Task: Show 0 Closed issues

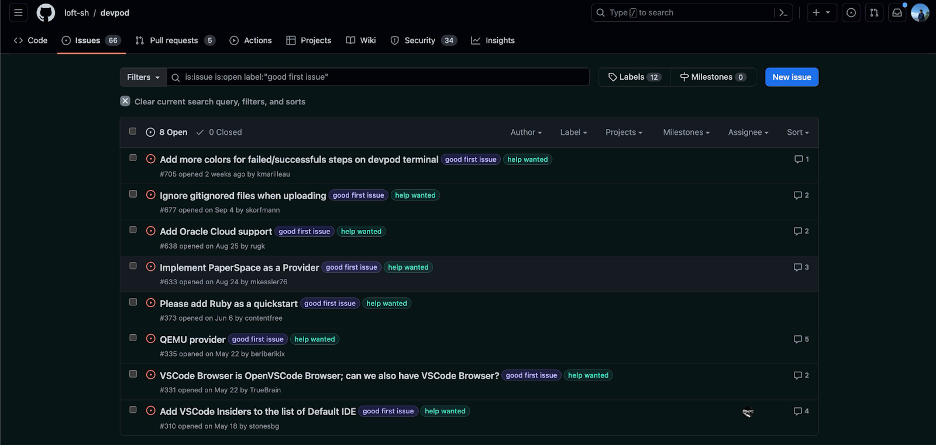Action: point(219,132)
